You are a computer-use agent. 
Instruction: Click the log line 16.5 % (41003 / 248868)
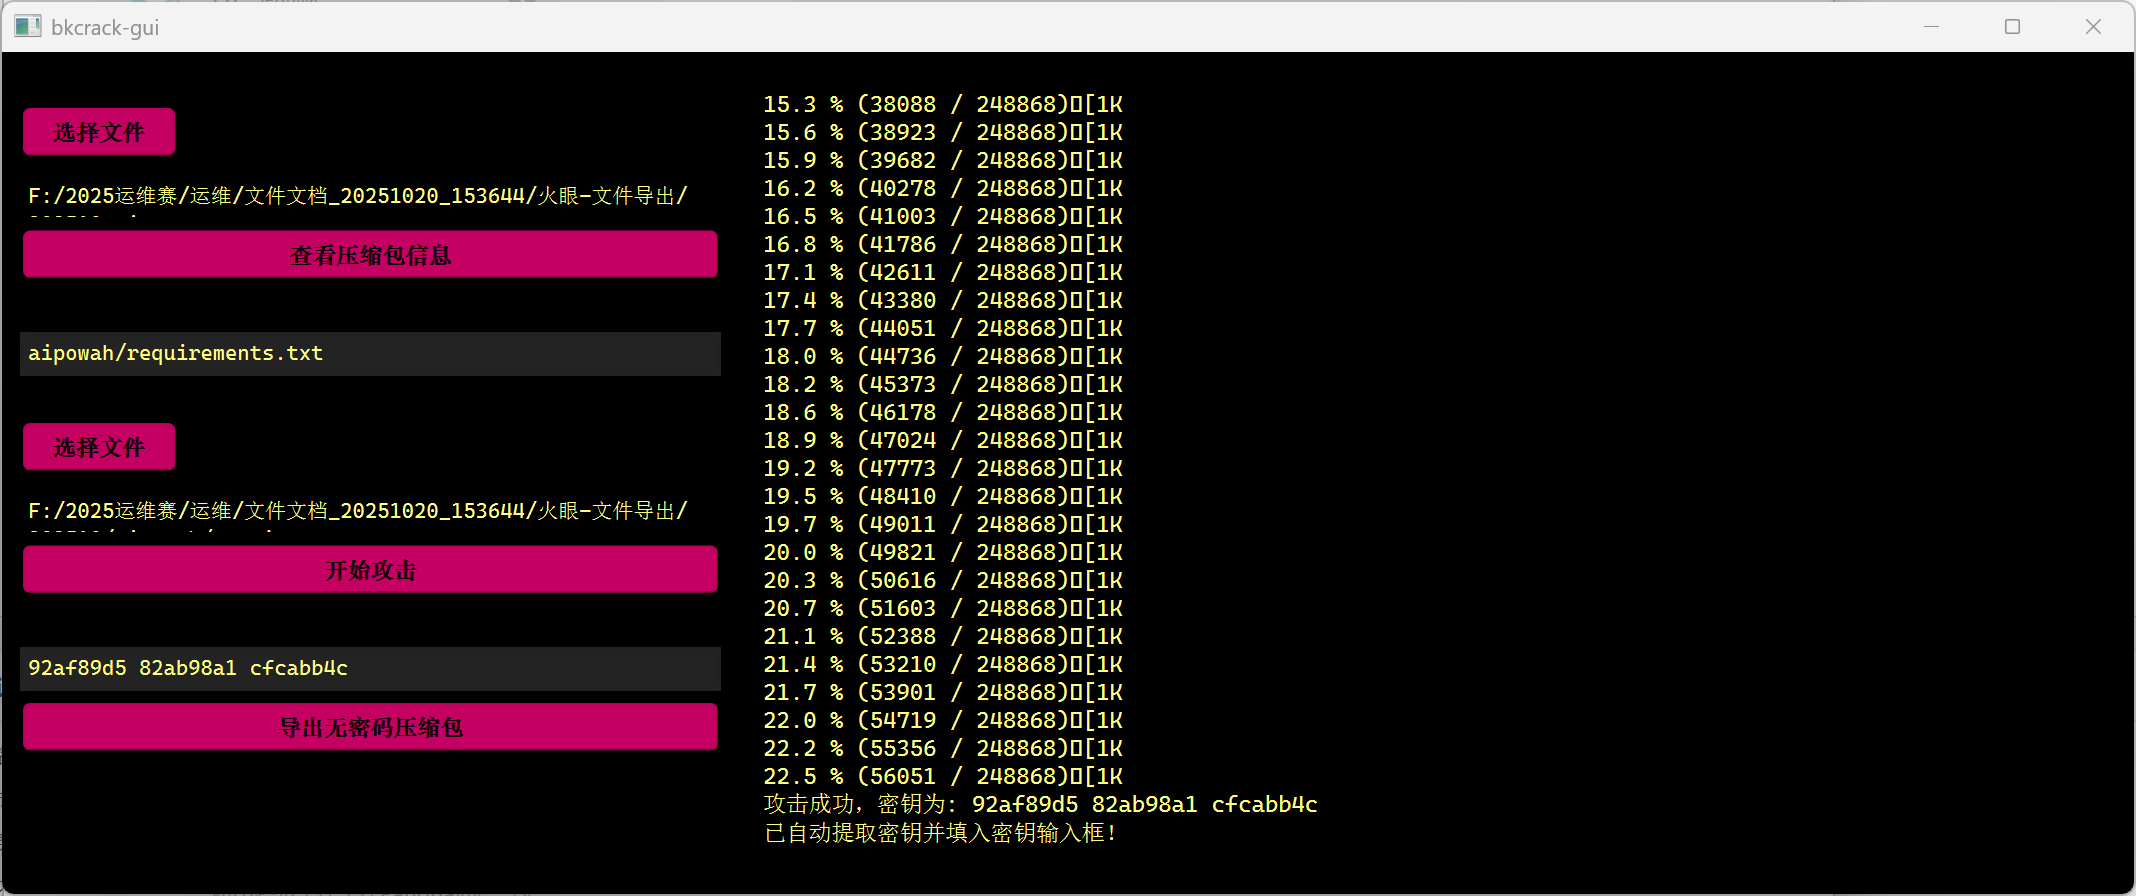click(x=943, y=217)
